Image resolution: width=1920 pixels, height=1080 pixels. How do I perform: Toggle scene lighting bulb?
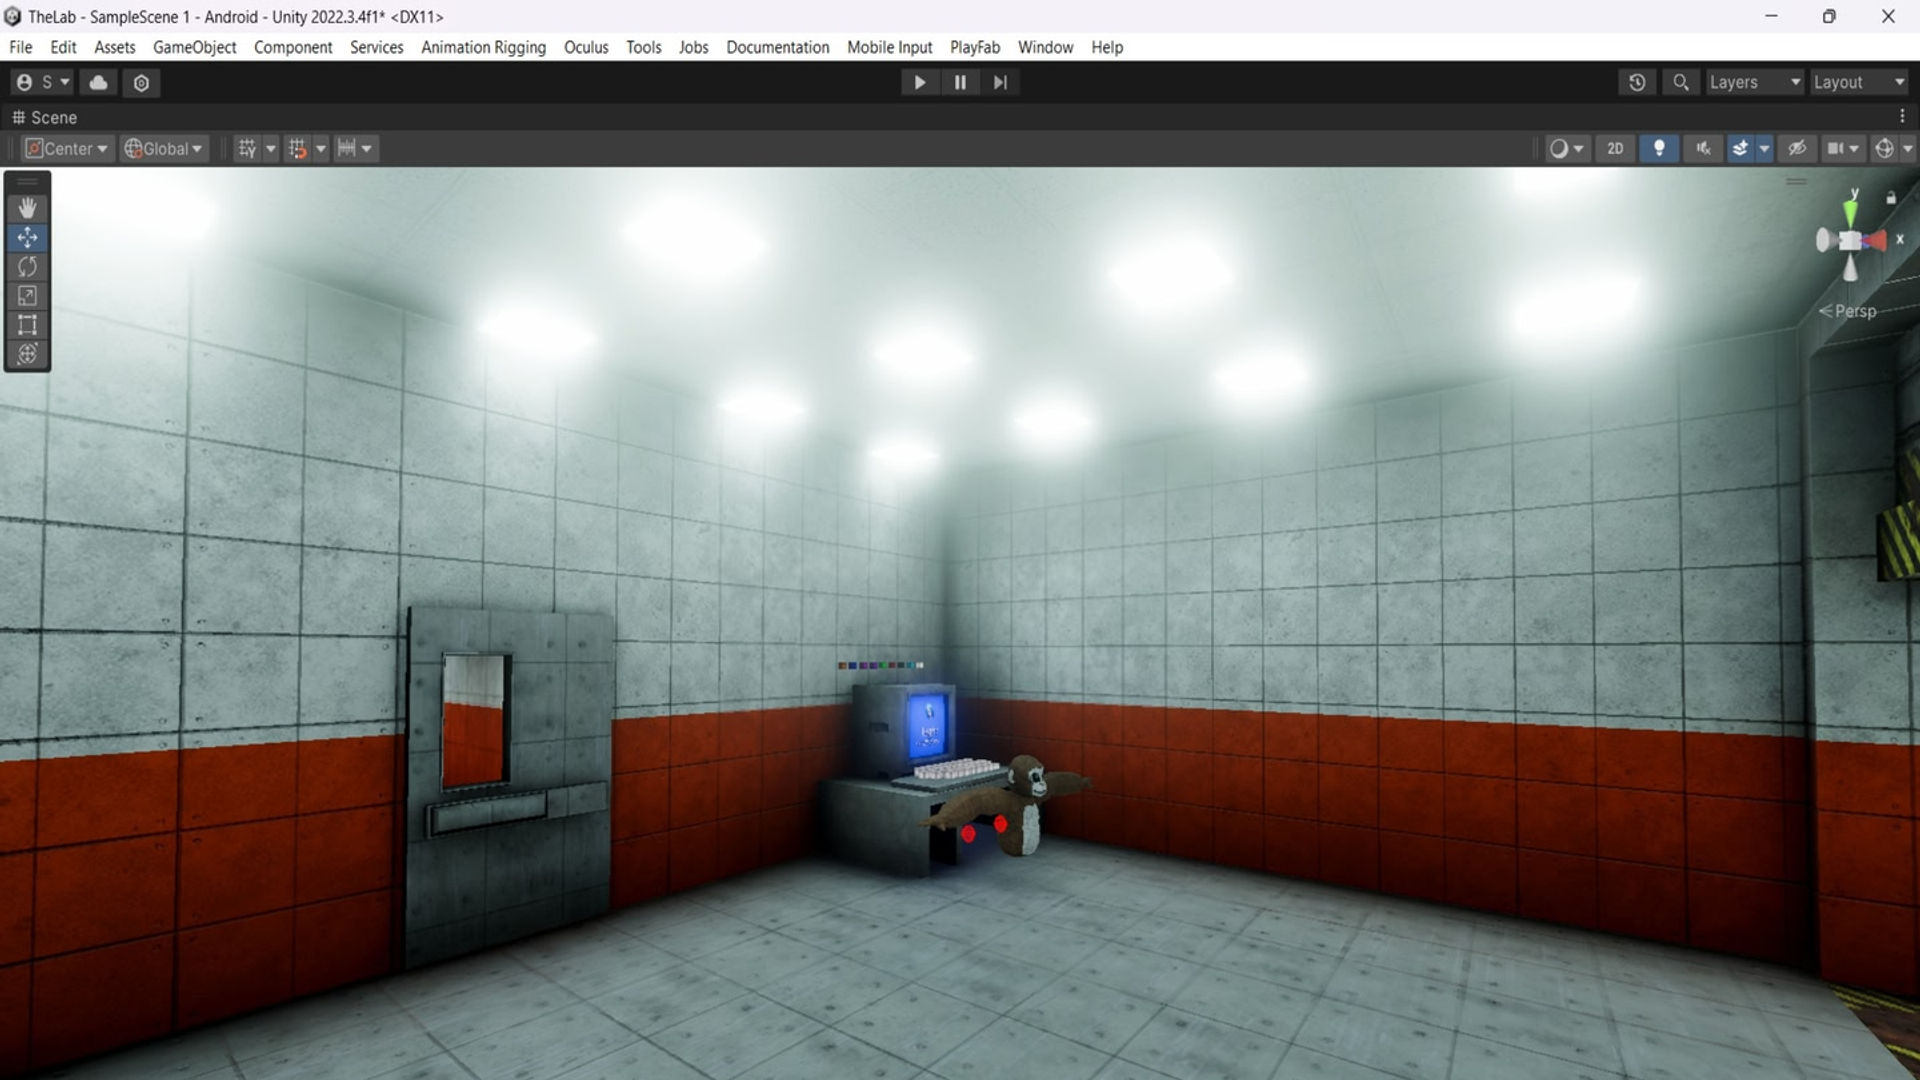[x=1659, y=149]
